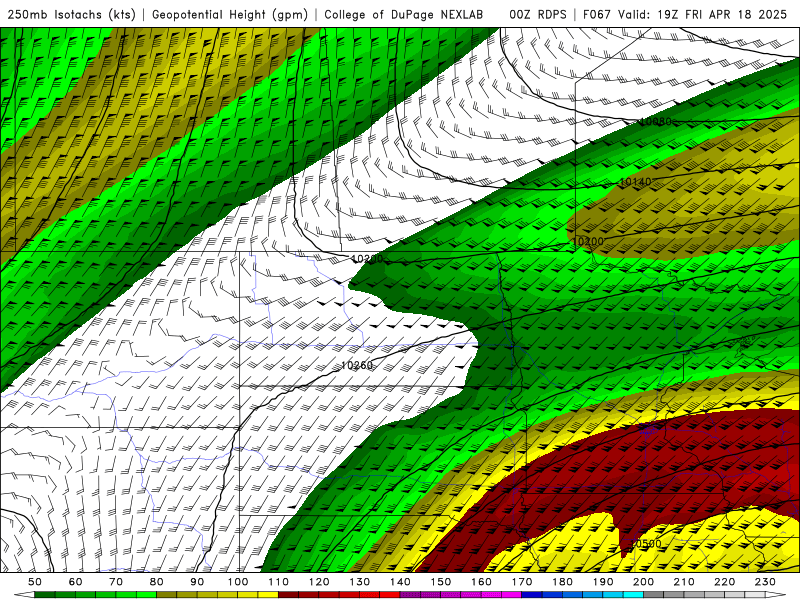Click the 150 value on the color scale
Screen dimensions: 800x600
[441, 582]
